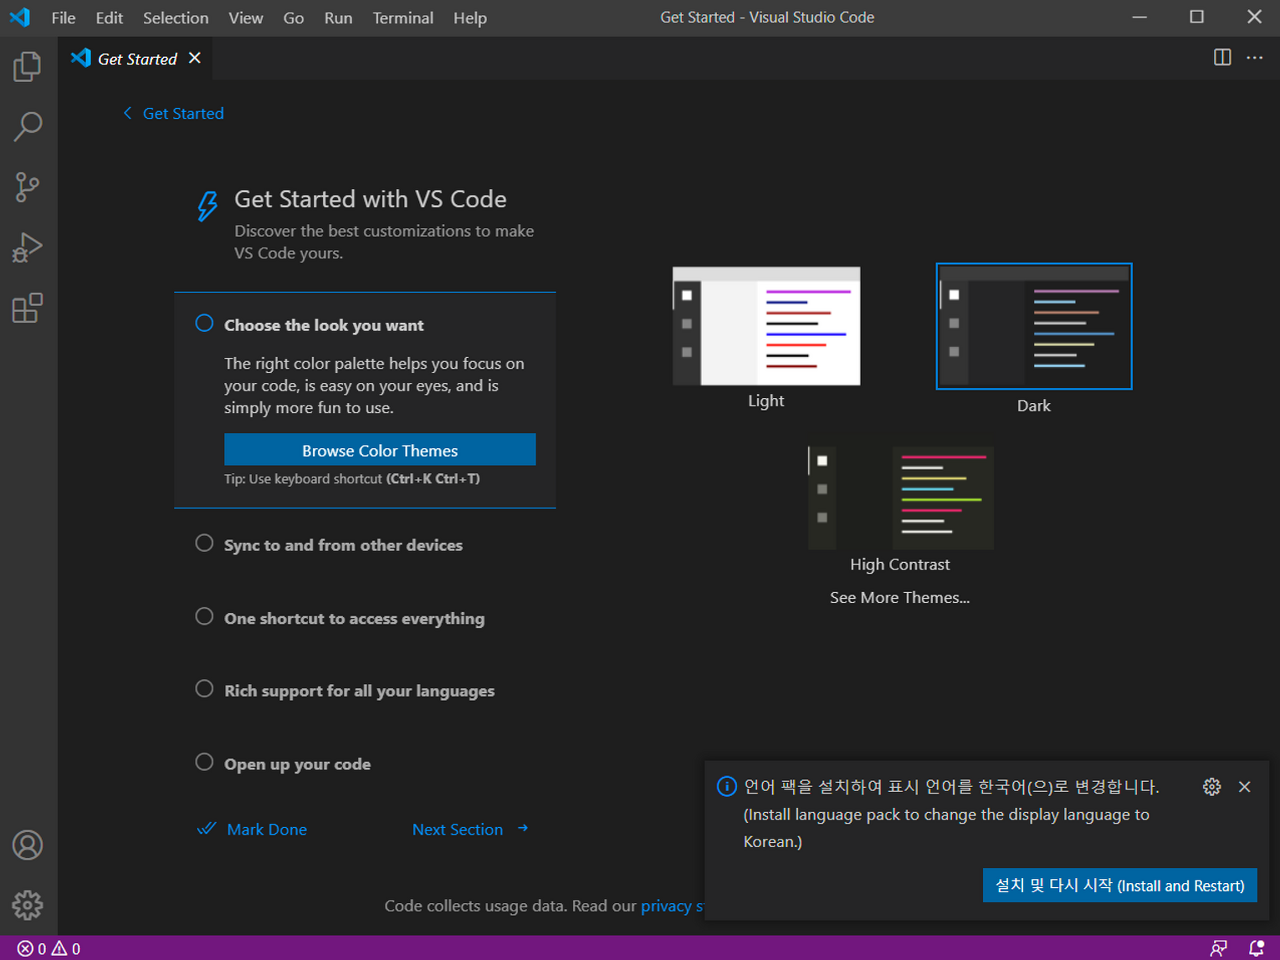Click the Next Section arrow icon
Viewport: 1280px width, 960px height.
pyautogui.click(x=523, y=828)
